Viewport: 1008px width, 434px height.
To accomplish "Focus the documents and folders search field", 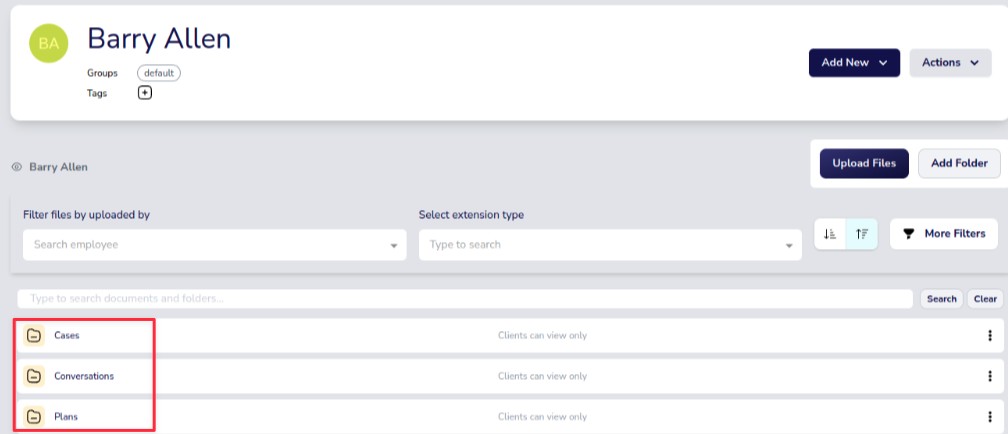I will (465, 299).
